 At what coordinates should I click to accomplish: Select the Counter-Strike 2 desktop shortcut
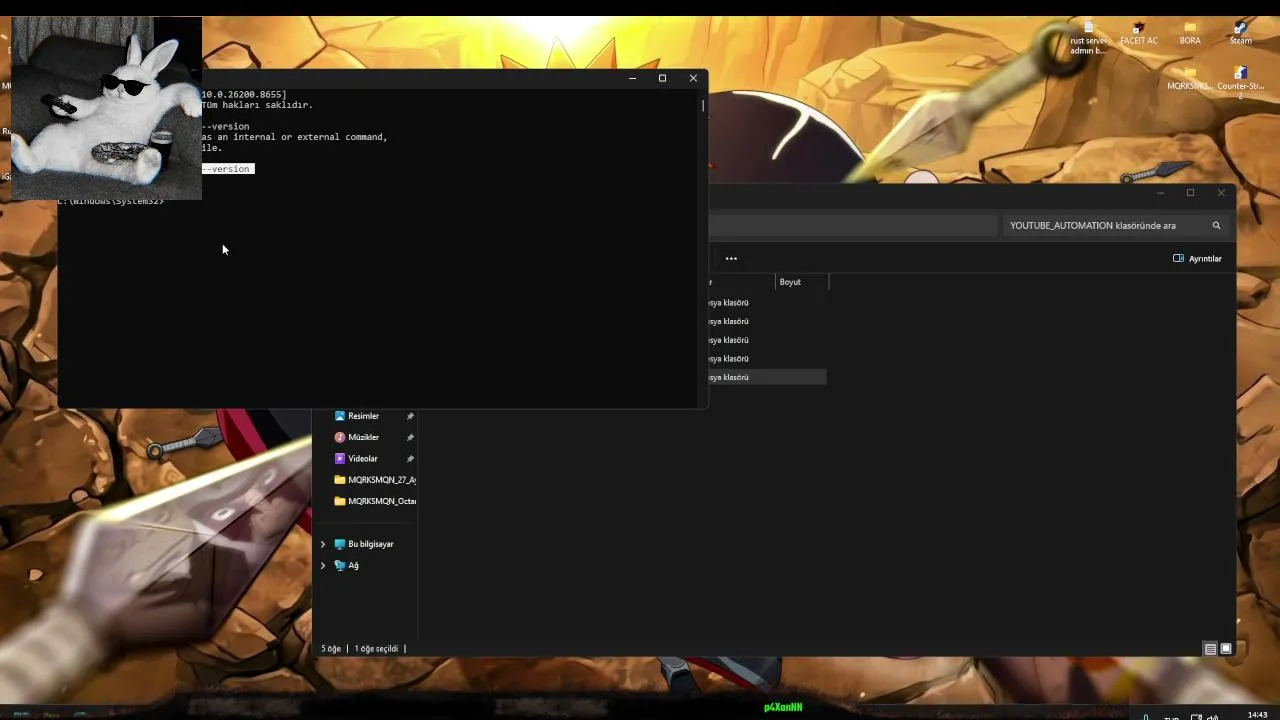1241,81
